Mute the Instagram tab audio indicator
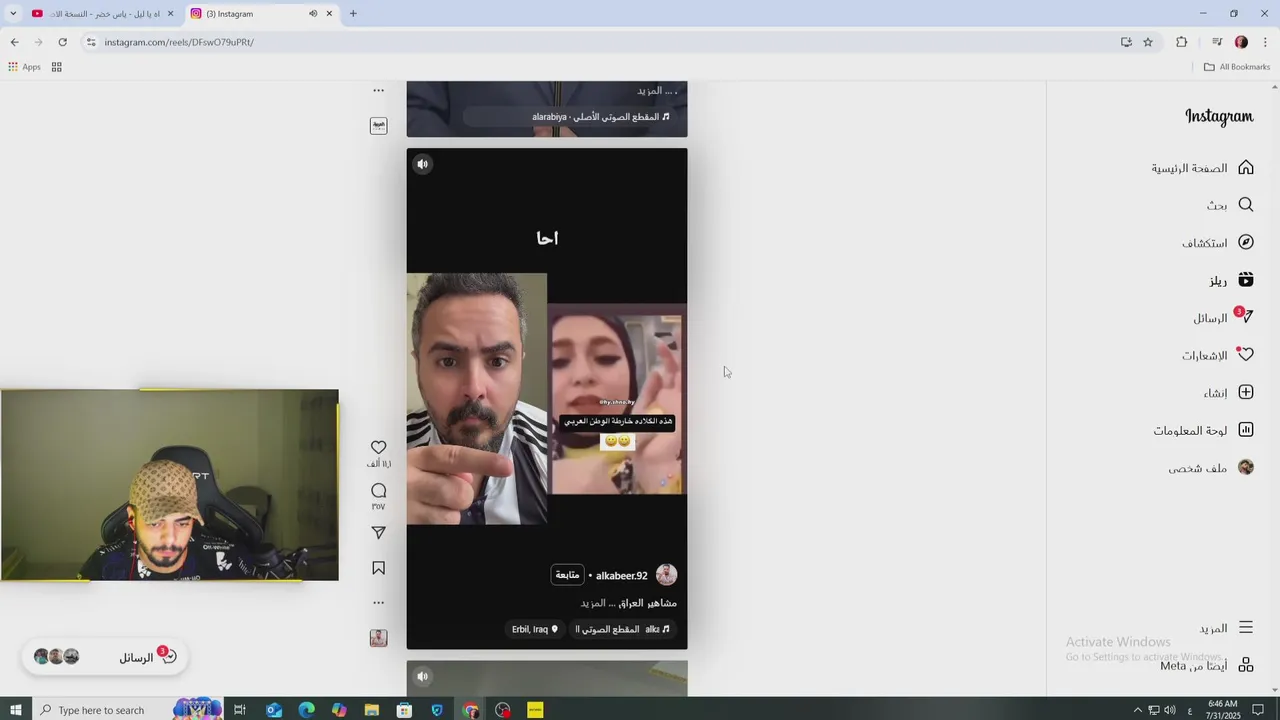The width and height of the screenshot is (1280, 720). point(312,13)
